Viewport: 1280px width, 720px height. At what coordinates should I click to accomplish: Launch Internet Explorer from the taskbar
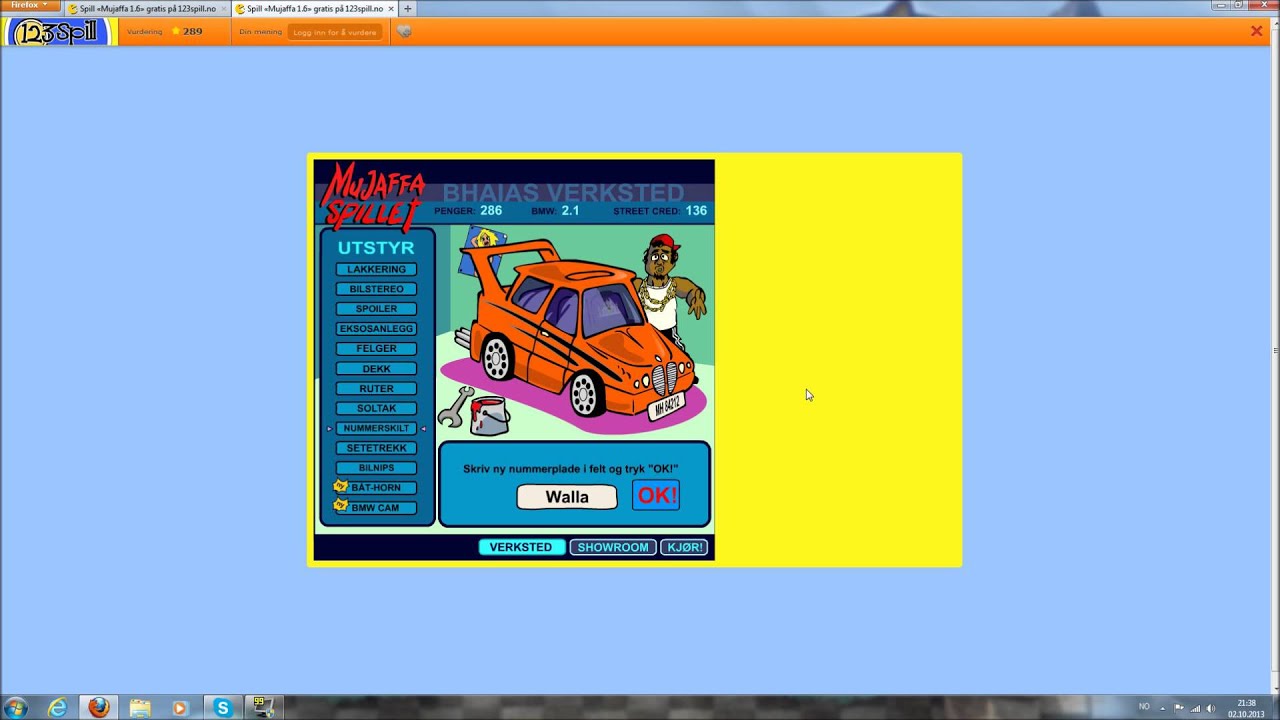click(x=58, y=708)
